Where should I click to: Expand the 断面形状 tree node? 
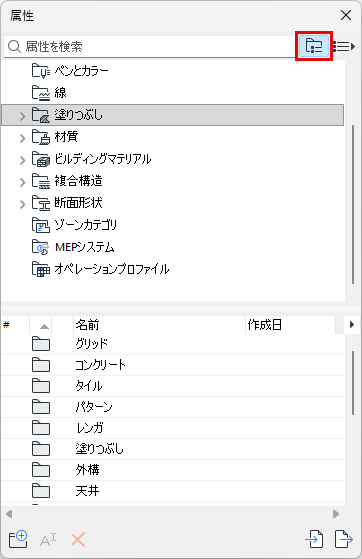coord(22,204)
